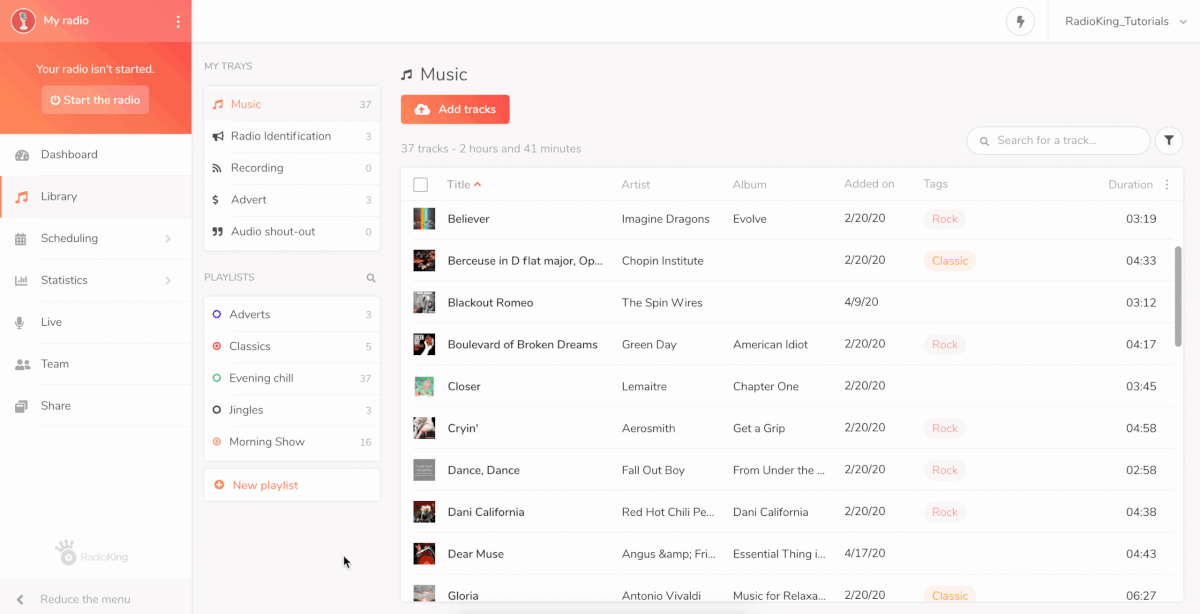
Task: Click the Closer album cover thumbnail
Action: click(424, 386)
